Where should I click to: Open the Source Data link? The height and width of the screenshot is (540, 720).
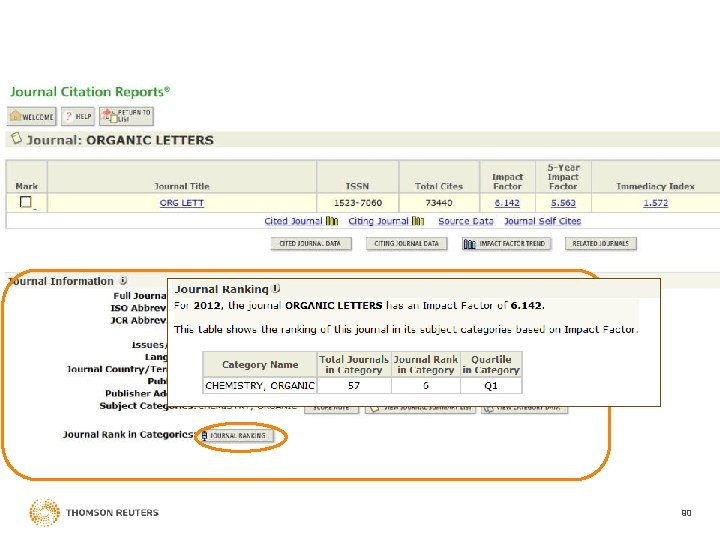point(466,221)
